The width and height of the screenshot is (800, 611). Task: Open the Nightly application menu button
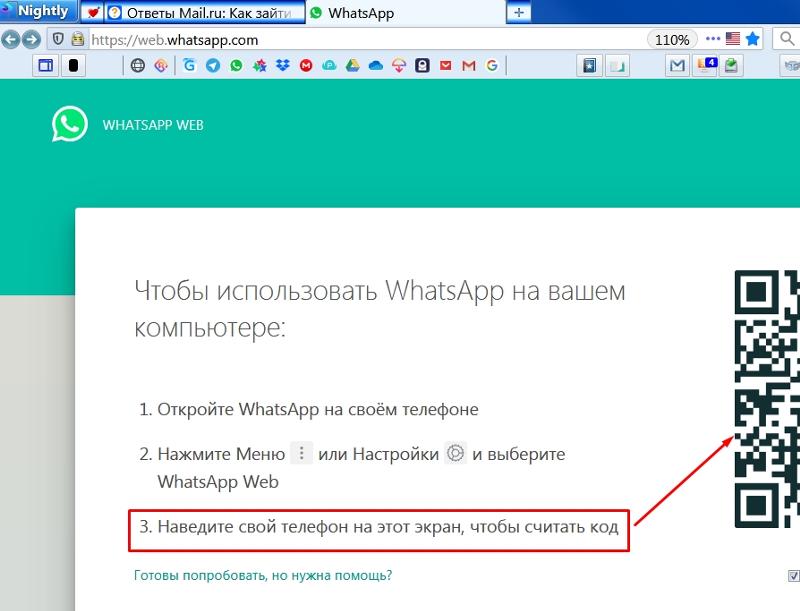37,11
